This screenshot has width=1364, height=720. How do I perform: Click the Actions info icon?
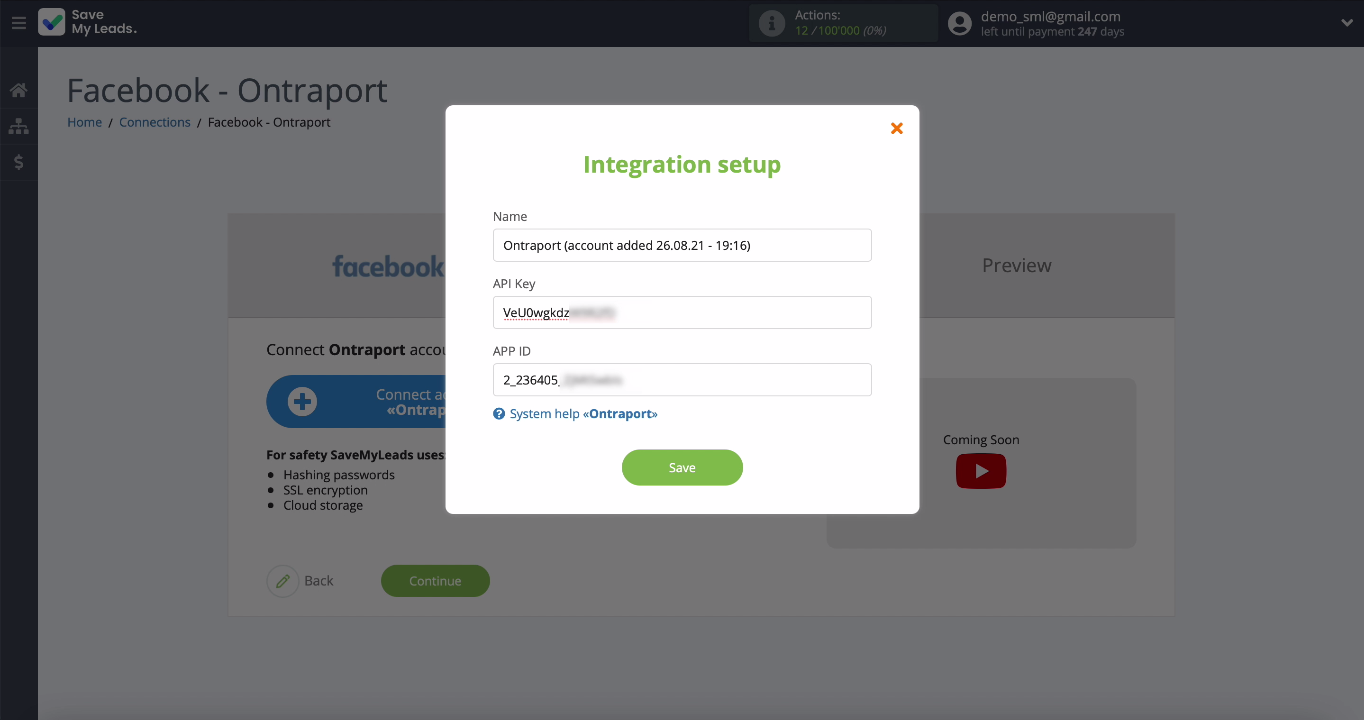click(772, 23)
